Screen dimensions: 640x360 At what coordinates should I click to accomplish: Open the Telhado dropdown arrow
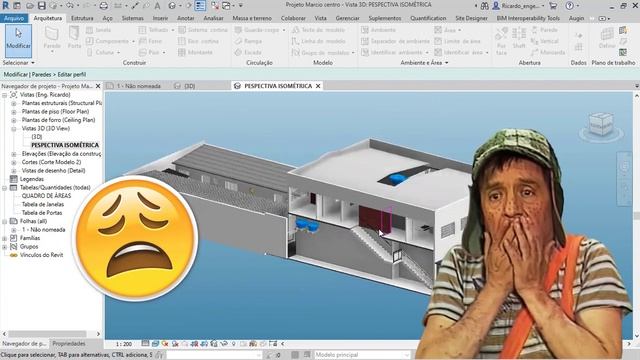(173, 30)
